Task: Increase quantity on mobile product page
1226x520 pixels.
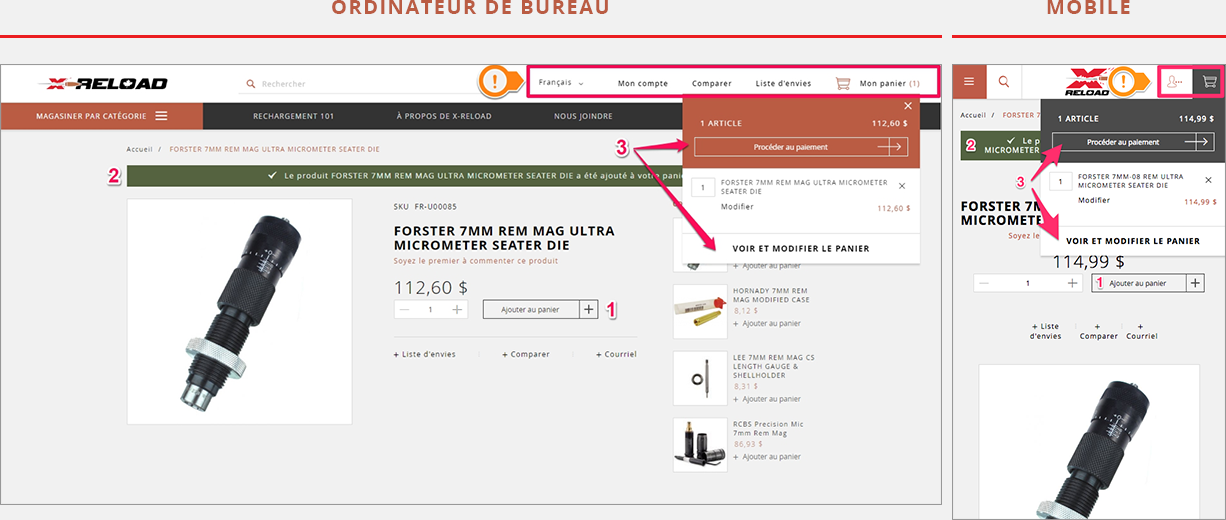Action: [1073, 283]
